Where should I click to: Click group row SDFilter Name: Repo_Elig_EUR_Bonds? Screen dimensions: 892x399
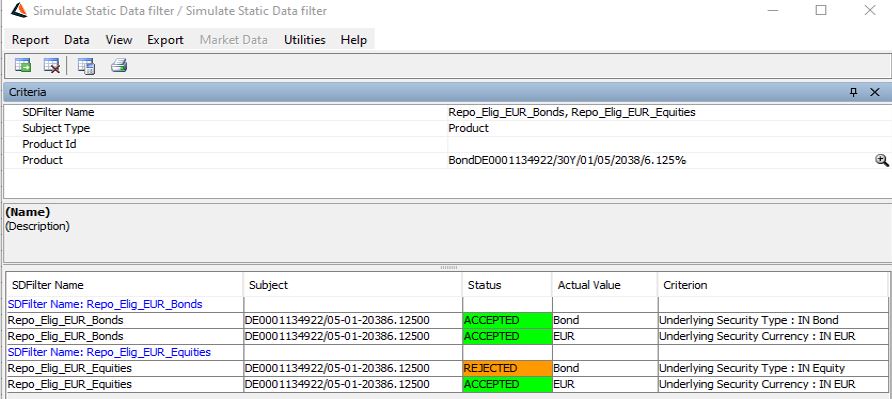[105, 305]
